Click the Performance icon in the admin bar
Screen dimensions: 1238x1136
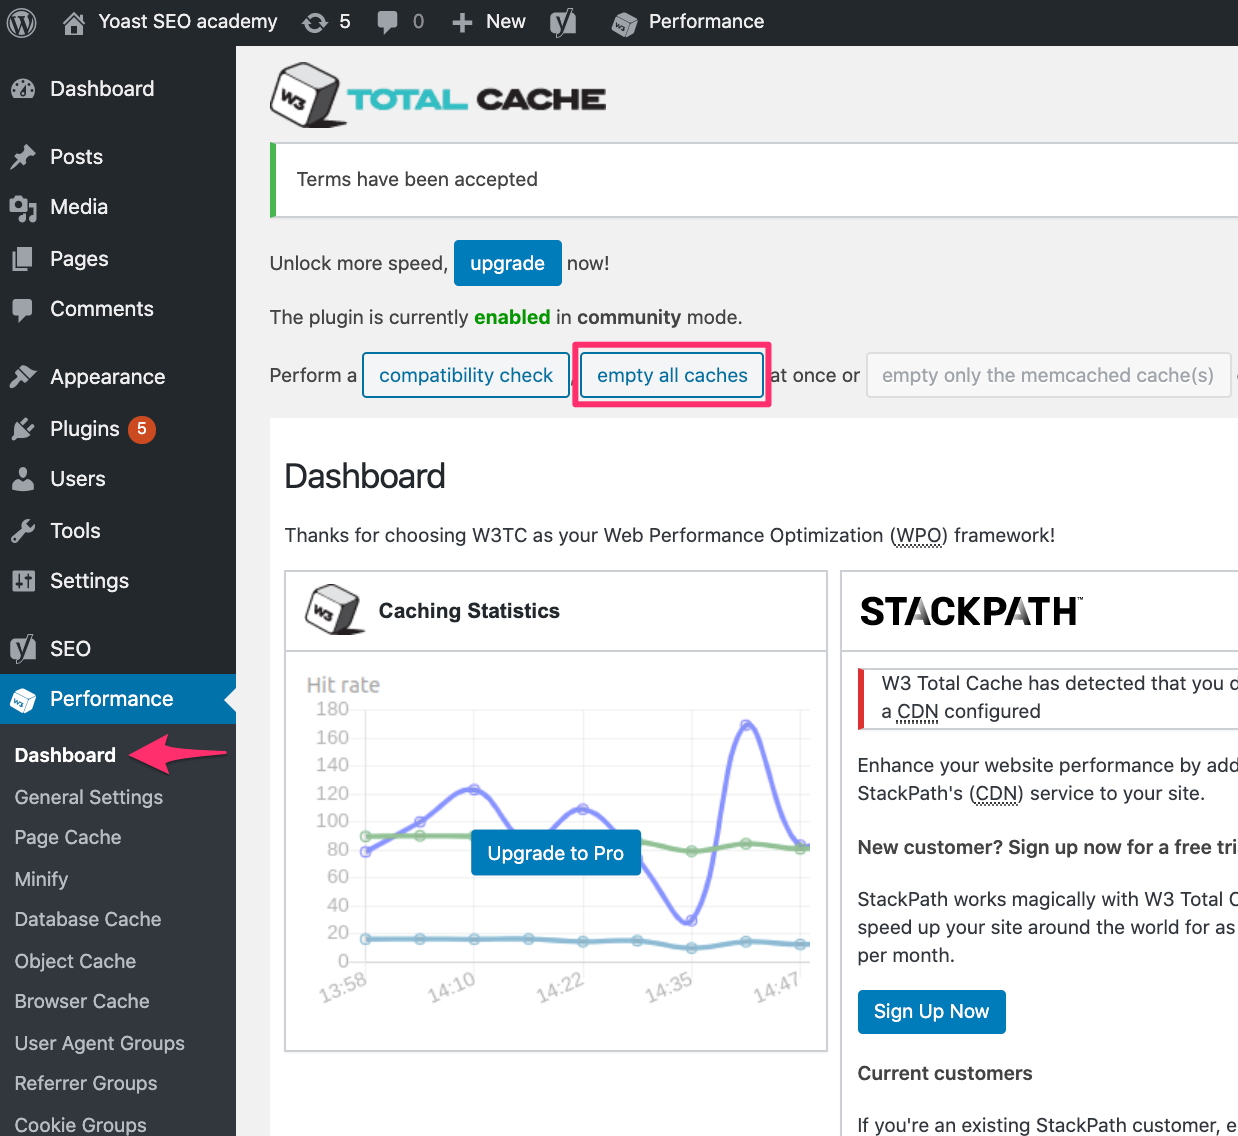tap(625, 21)
